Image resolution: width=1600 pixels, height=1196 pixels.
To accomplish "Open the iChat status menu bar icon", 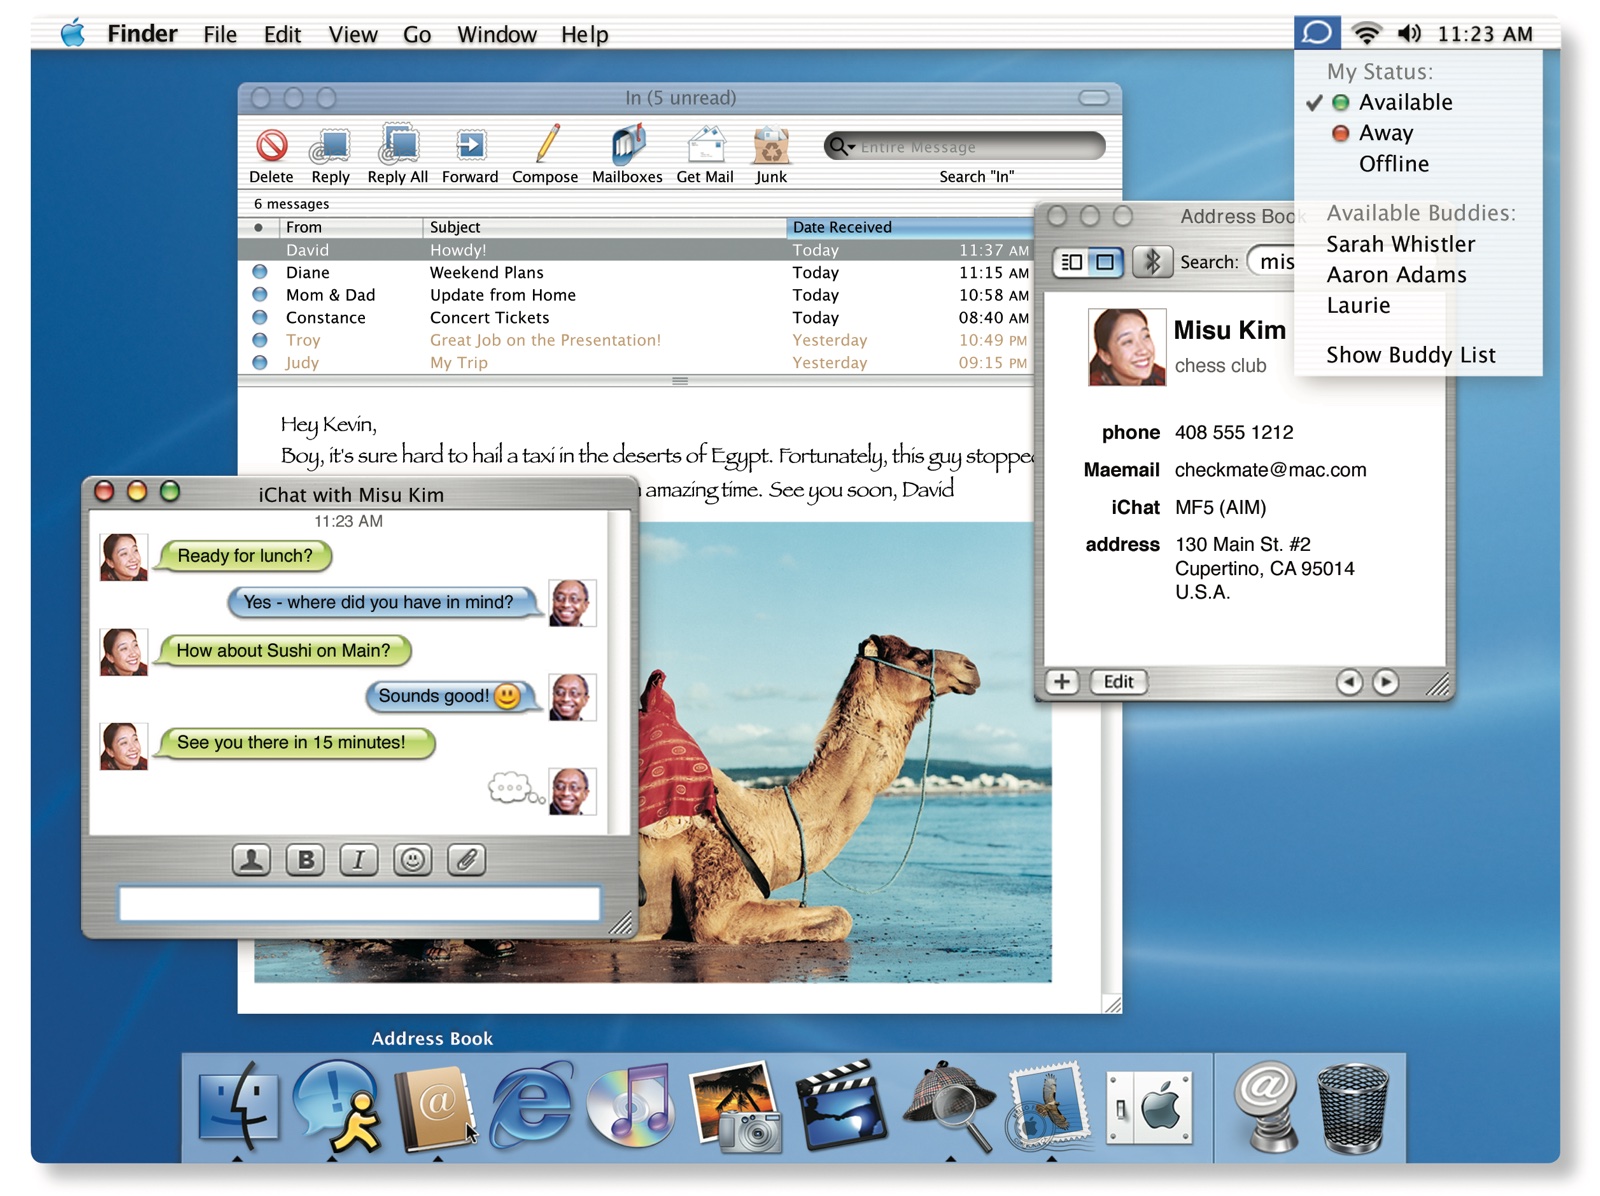I will (x=1317, y=33).
